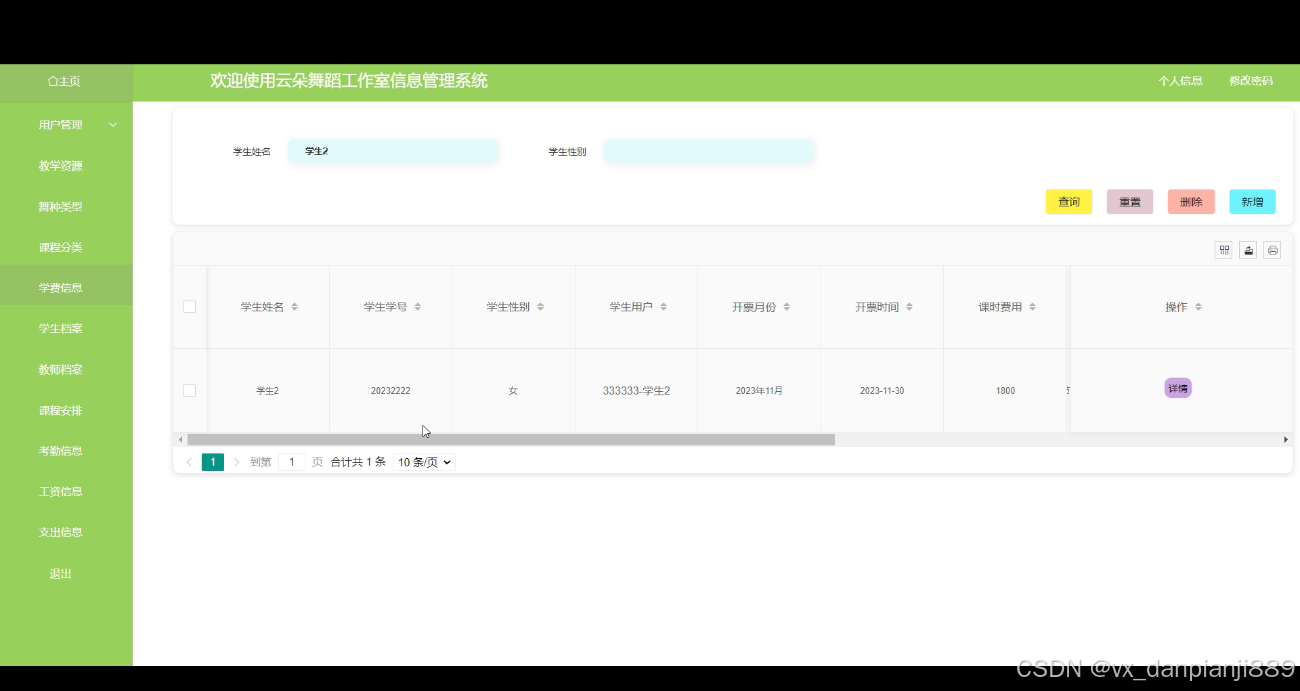
Task: Open 学生档案 in sidebar
Action: (x=61, y=329)
